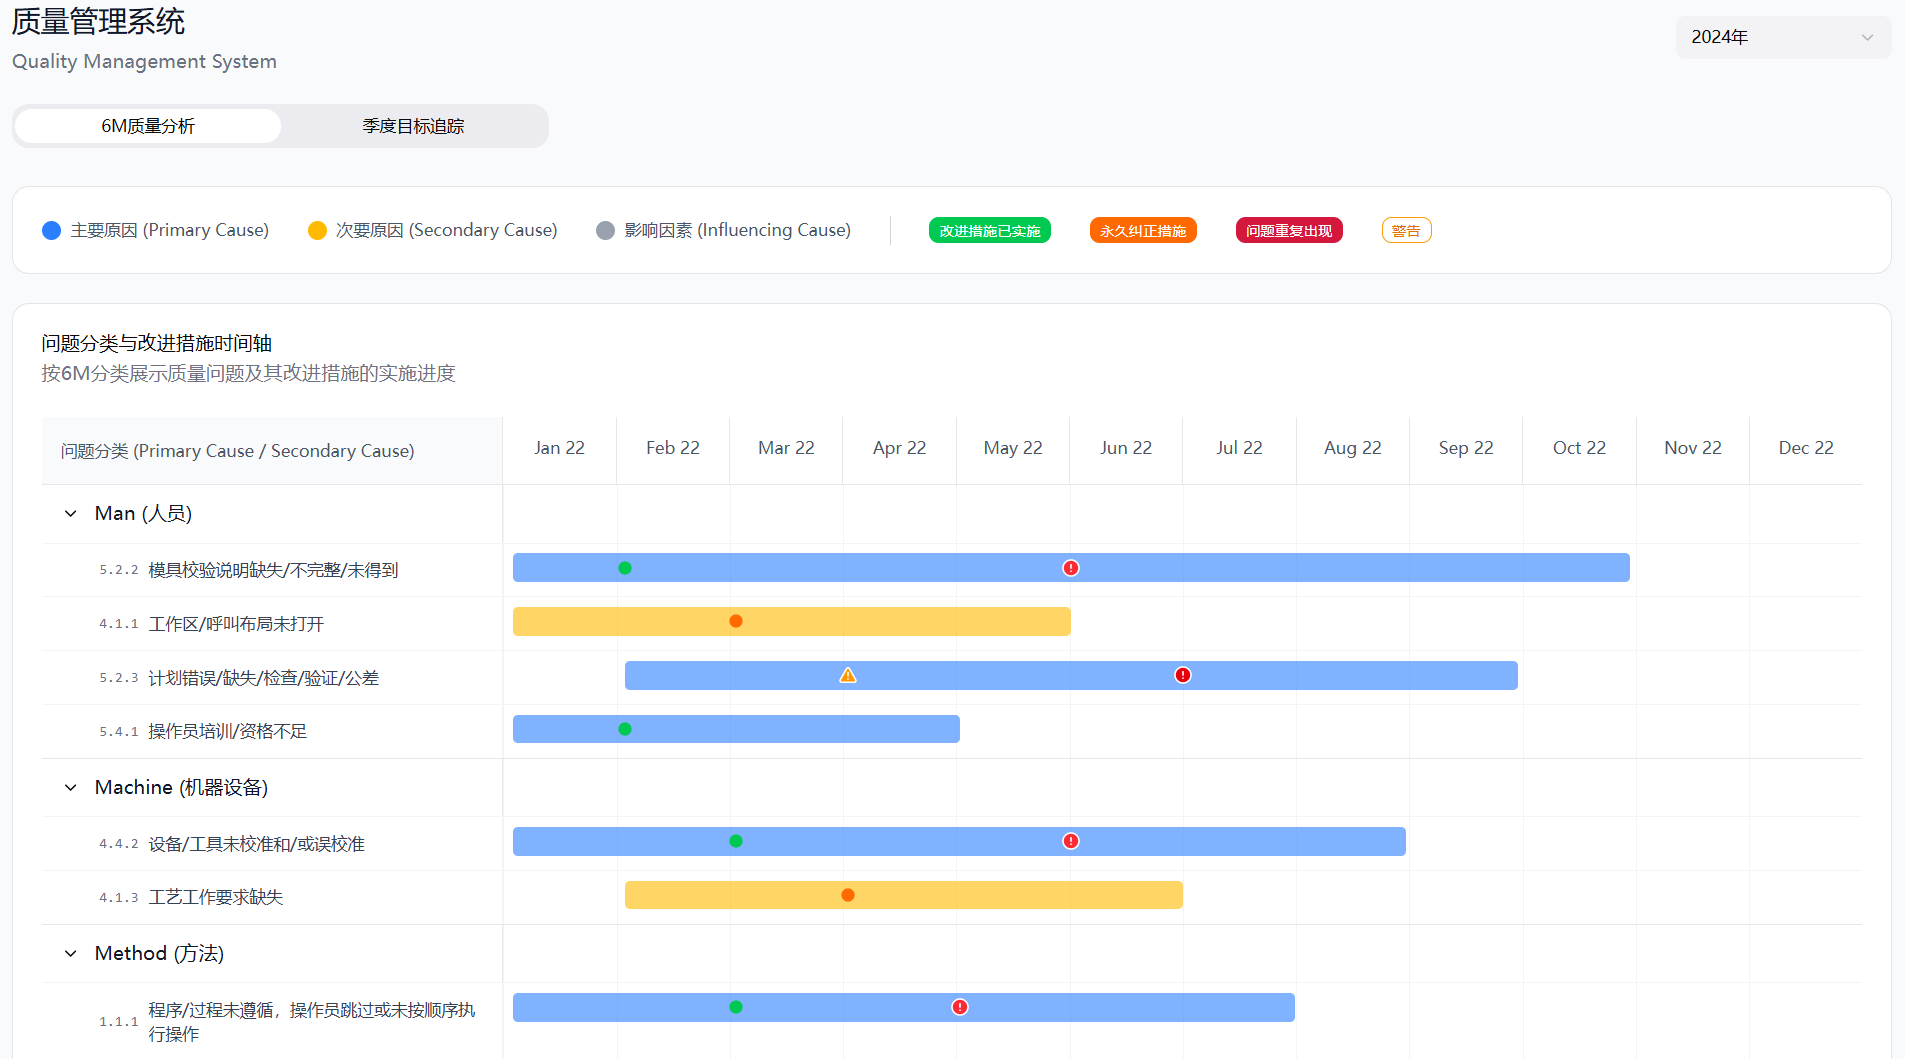Toggle the Influencing Cause legend item
The height and width of the screenshot is (1059, 1905).
click(x=723, y=230)
